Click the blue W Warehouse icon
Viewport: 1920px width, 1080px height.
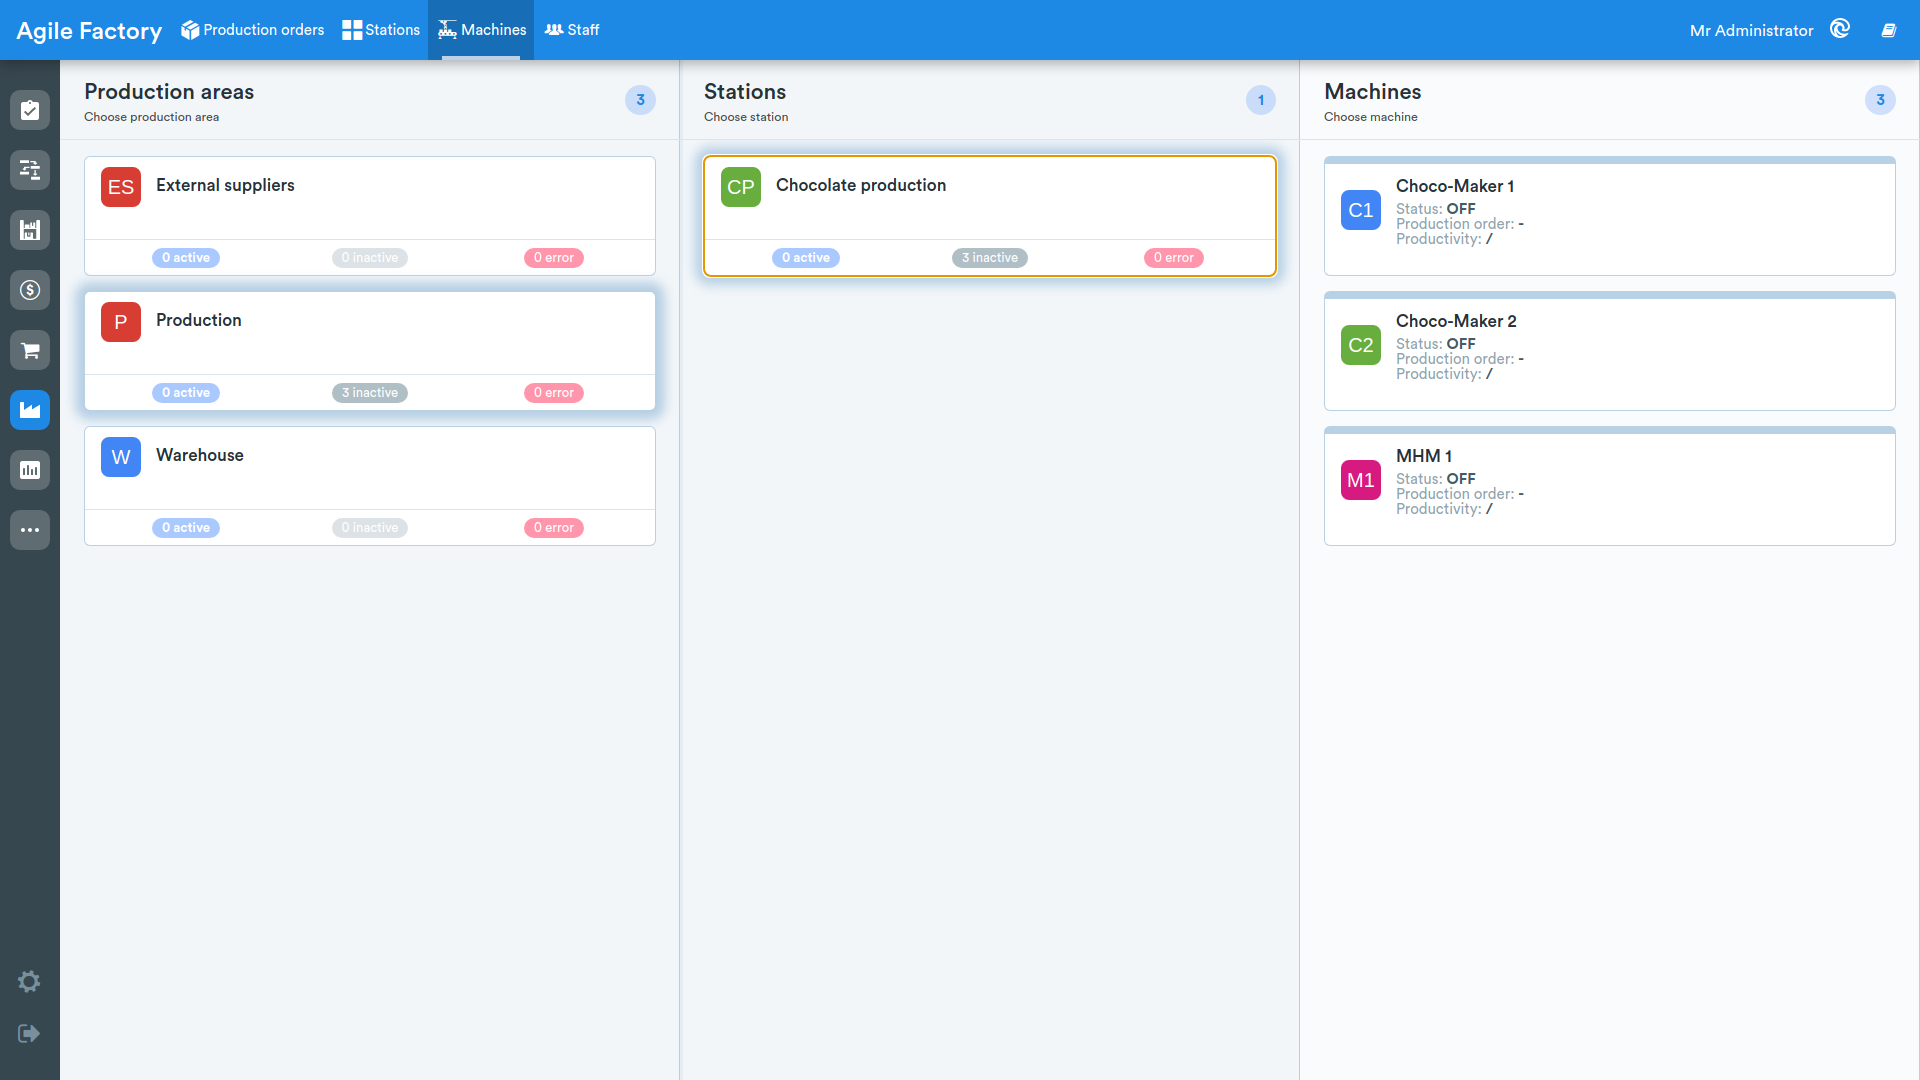pyautogui.click(x=121, y=457)
